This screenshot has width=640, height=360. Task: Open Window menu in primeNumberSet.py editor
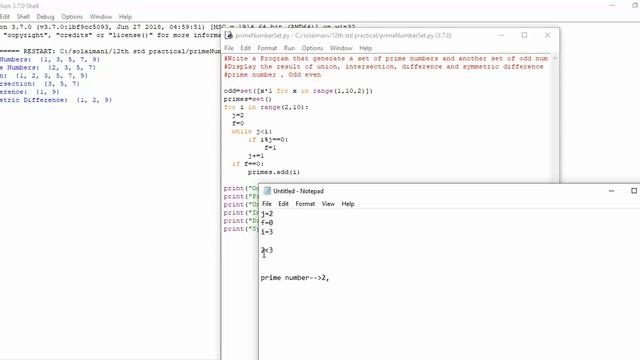(341, 48)
